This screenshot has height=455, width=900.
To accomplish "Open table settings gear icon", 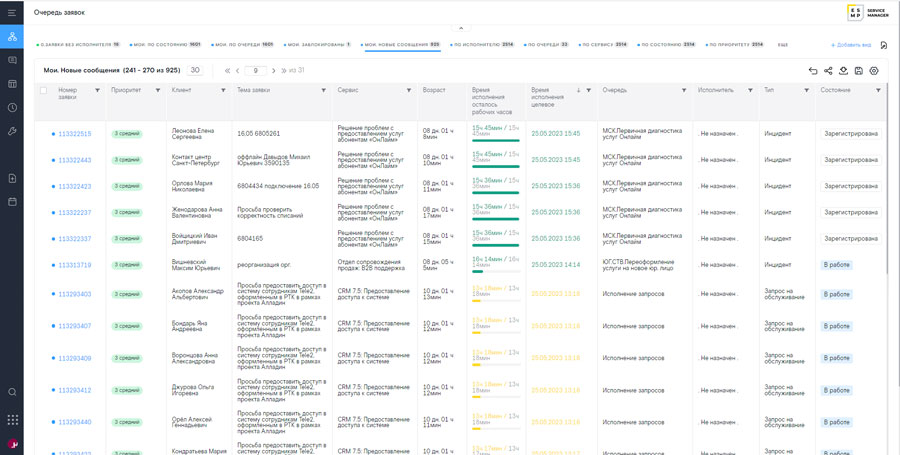I will coord(874,71).
